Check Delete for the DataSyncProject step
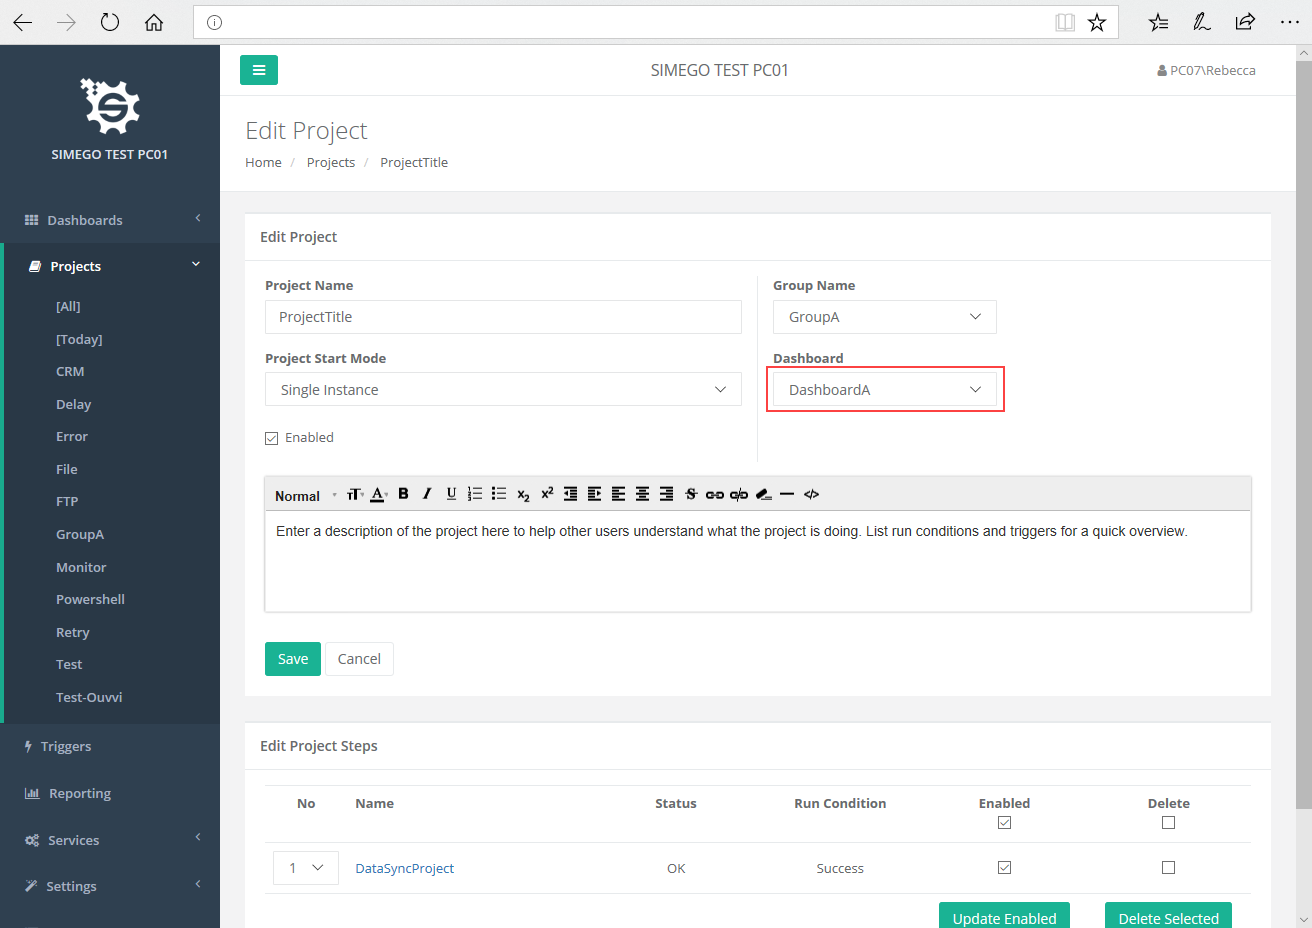Viewport: 1312px width, 928px height. [x=1168, y=867]
